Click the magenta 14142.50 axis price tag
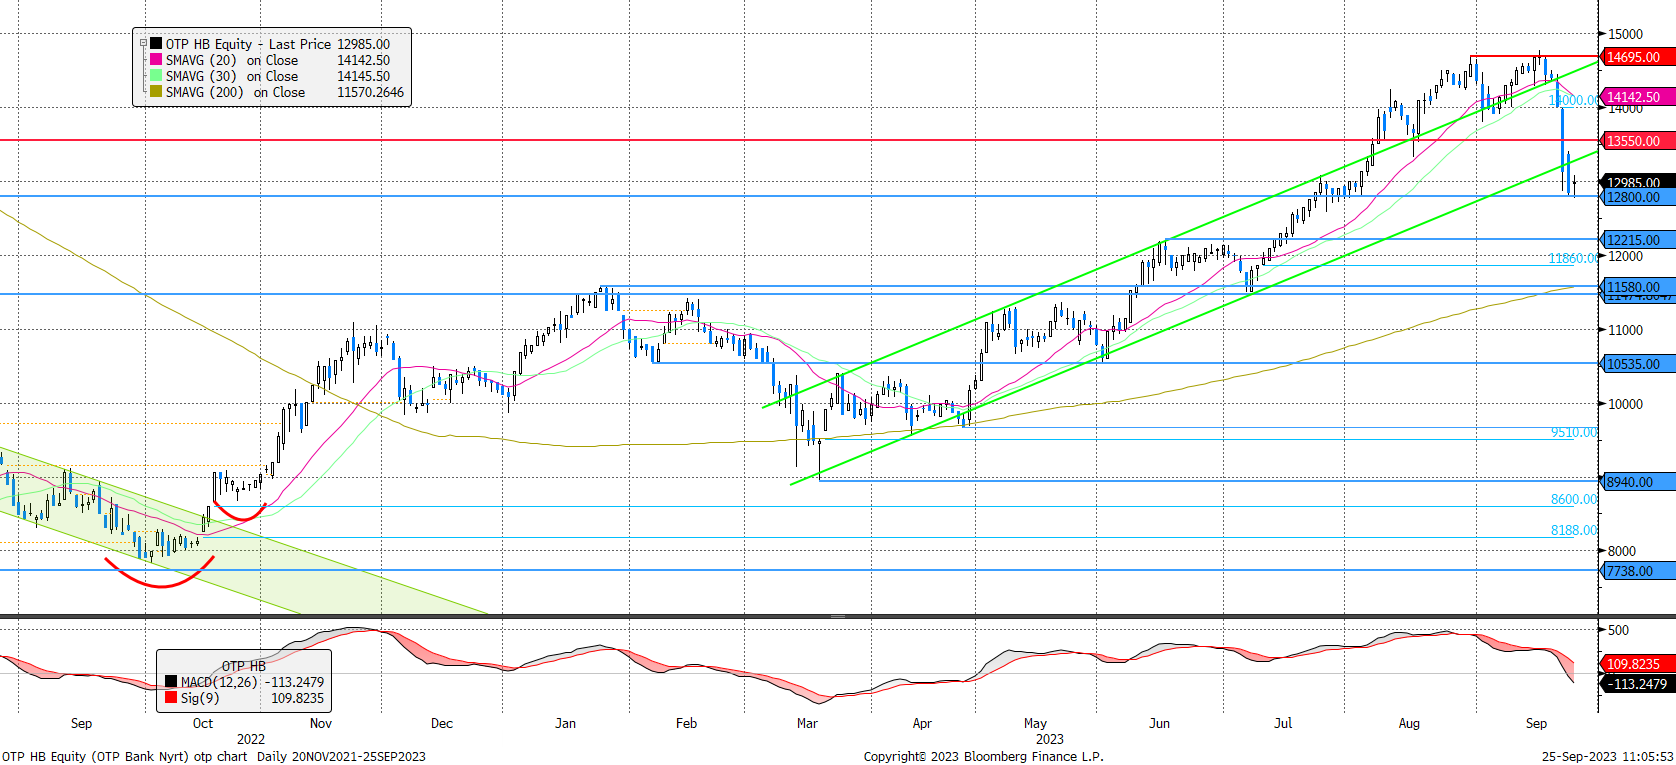 pos(1637,97)
